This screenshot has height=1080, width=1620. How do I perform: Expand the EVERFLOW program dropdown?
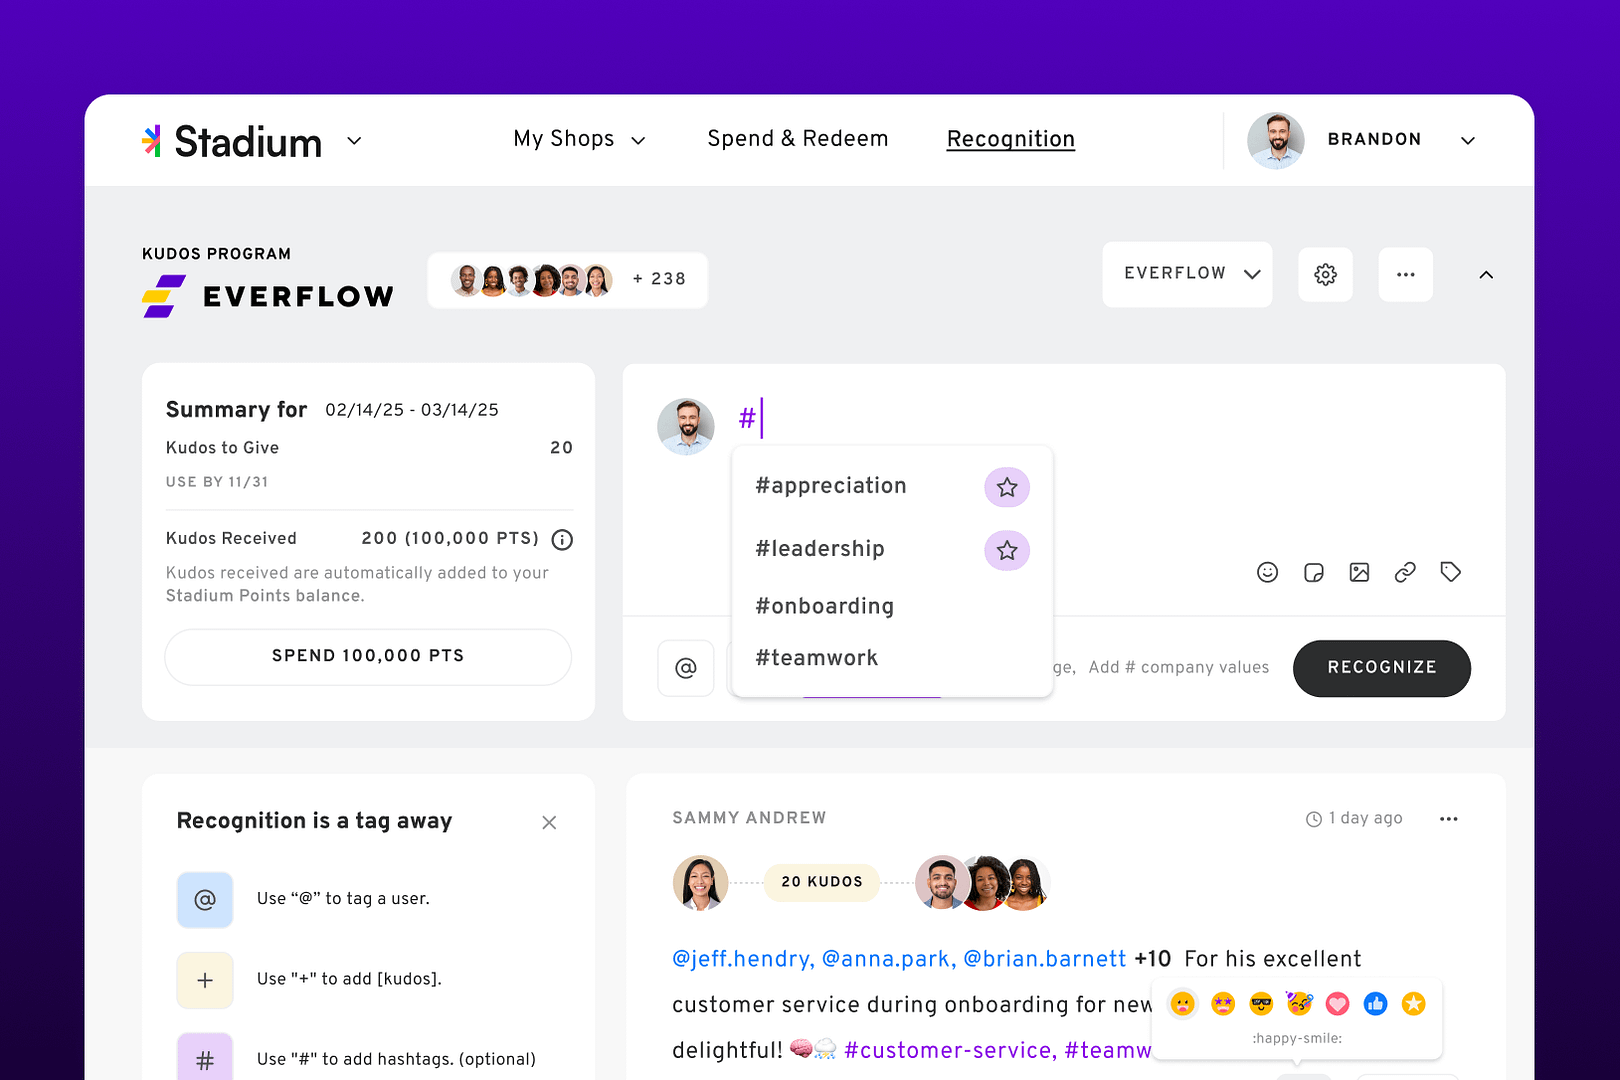[x=1187, y=274]
